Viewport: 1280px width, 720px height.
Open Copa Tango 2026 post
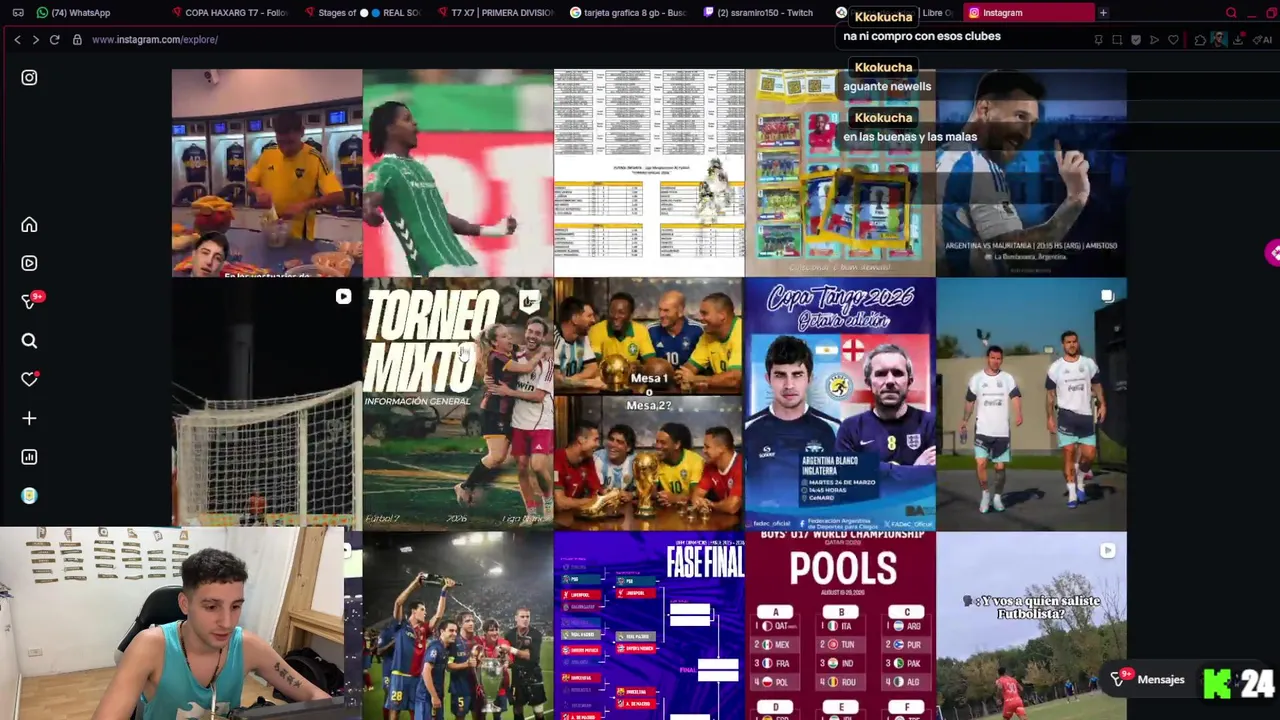(x=840, y=403)
